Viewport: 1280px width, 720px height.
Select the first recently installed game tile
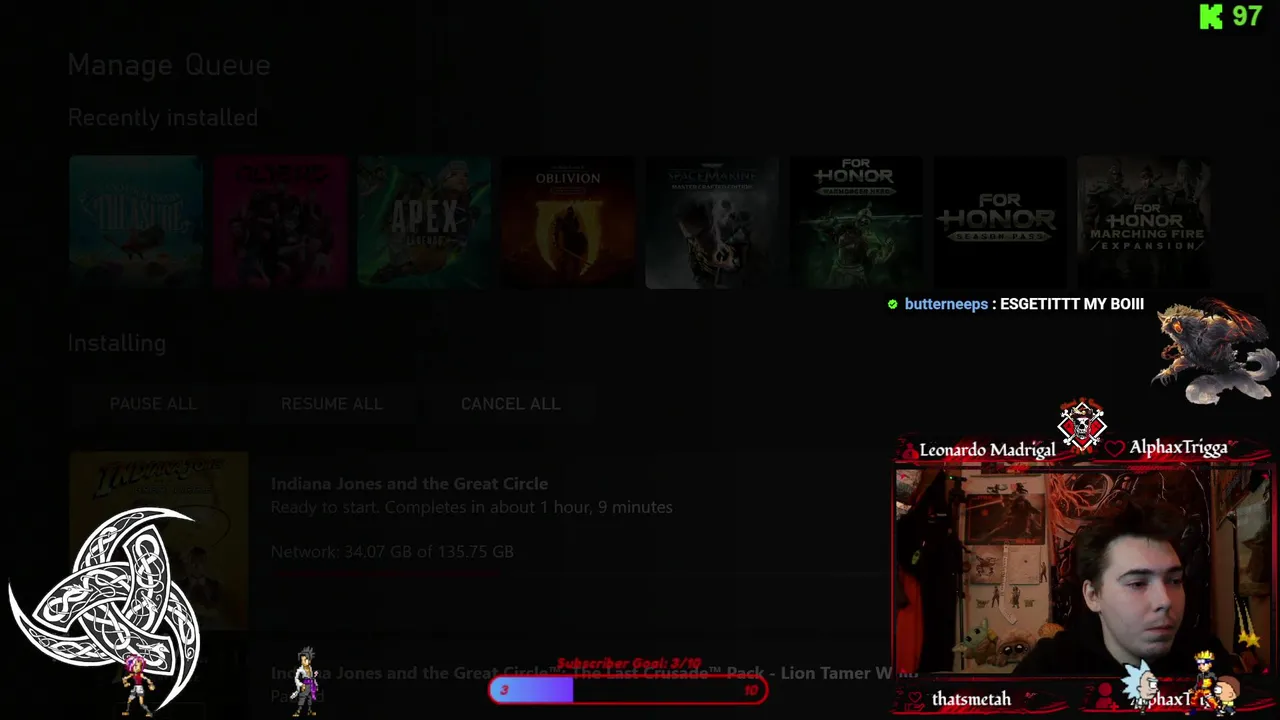coord(136,222)
